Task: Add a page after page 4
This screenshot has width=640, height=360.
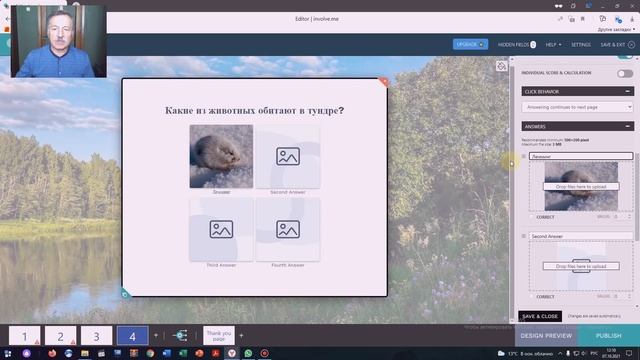Action: click(156, 336)
